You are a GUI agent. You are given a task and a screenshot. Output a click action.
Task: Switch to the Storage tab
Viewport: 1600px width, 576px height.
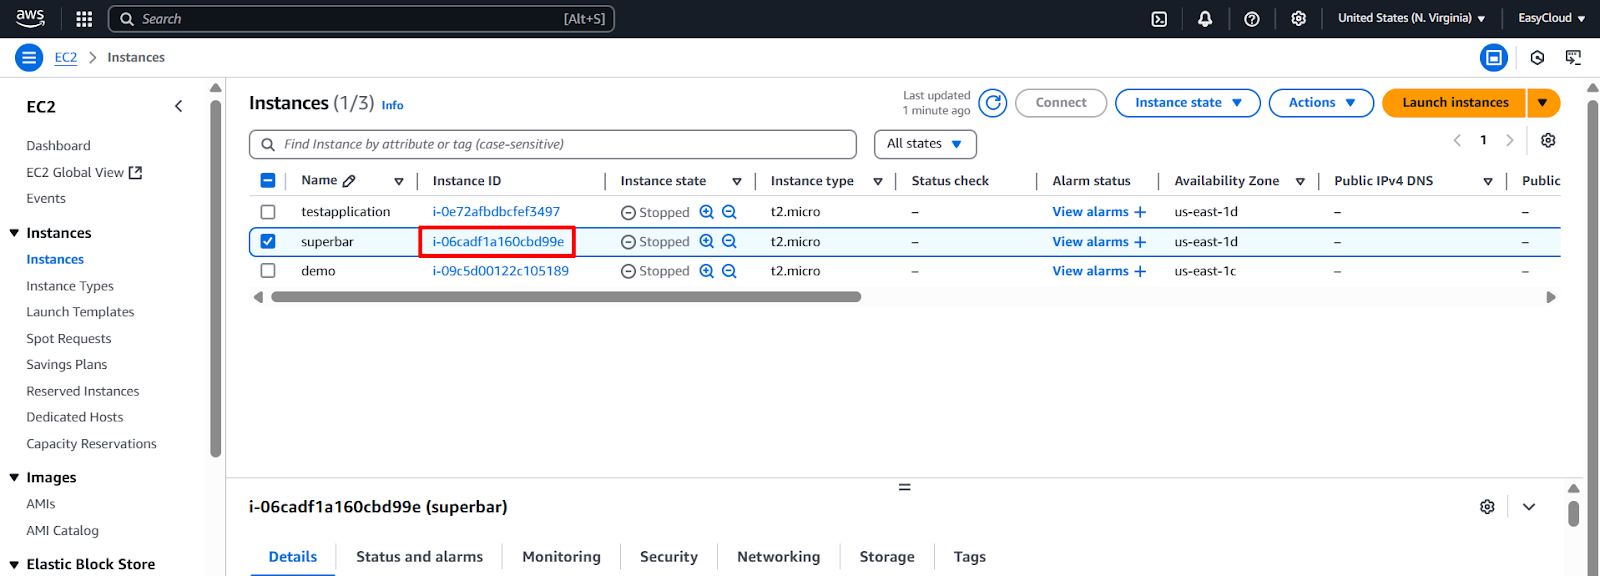click(x=887, y=557)
